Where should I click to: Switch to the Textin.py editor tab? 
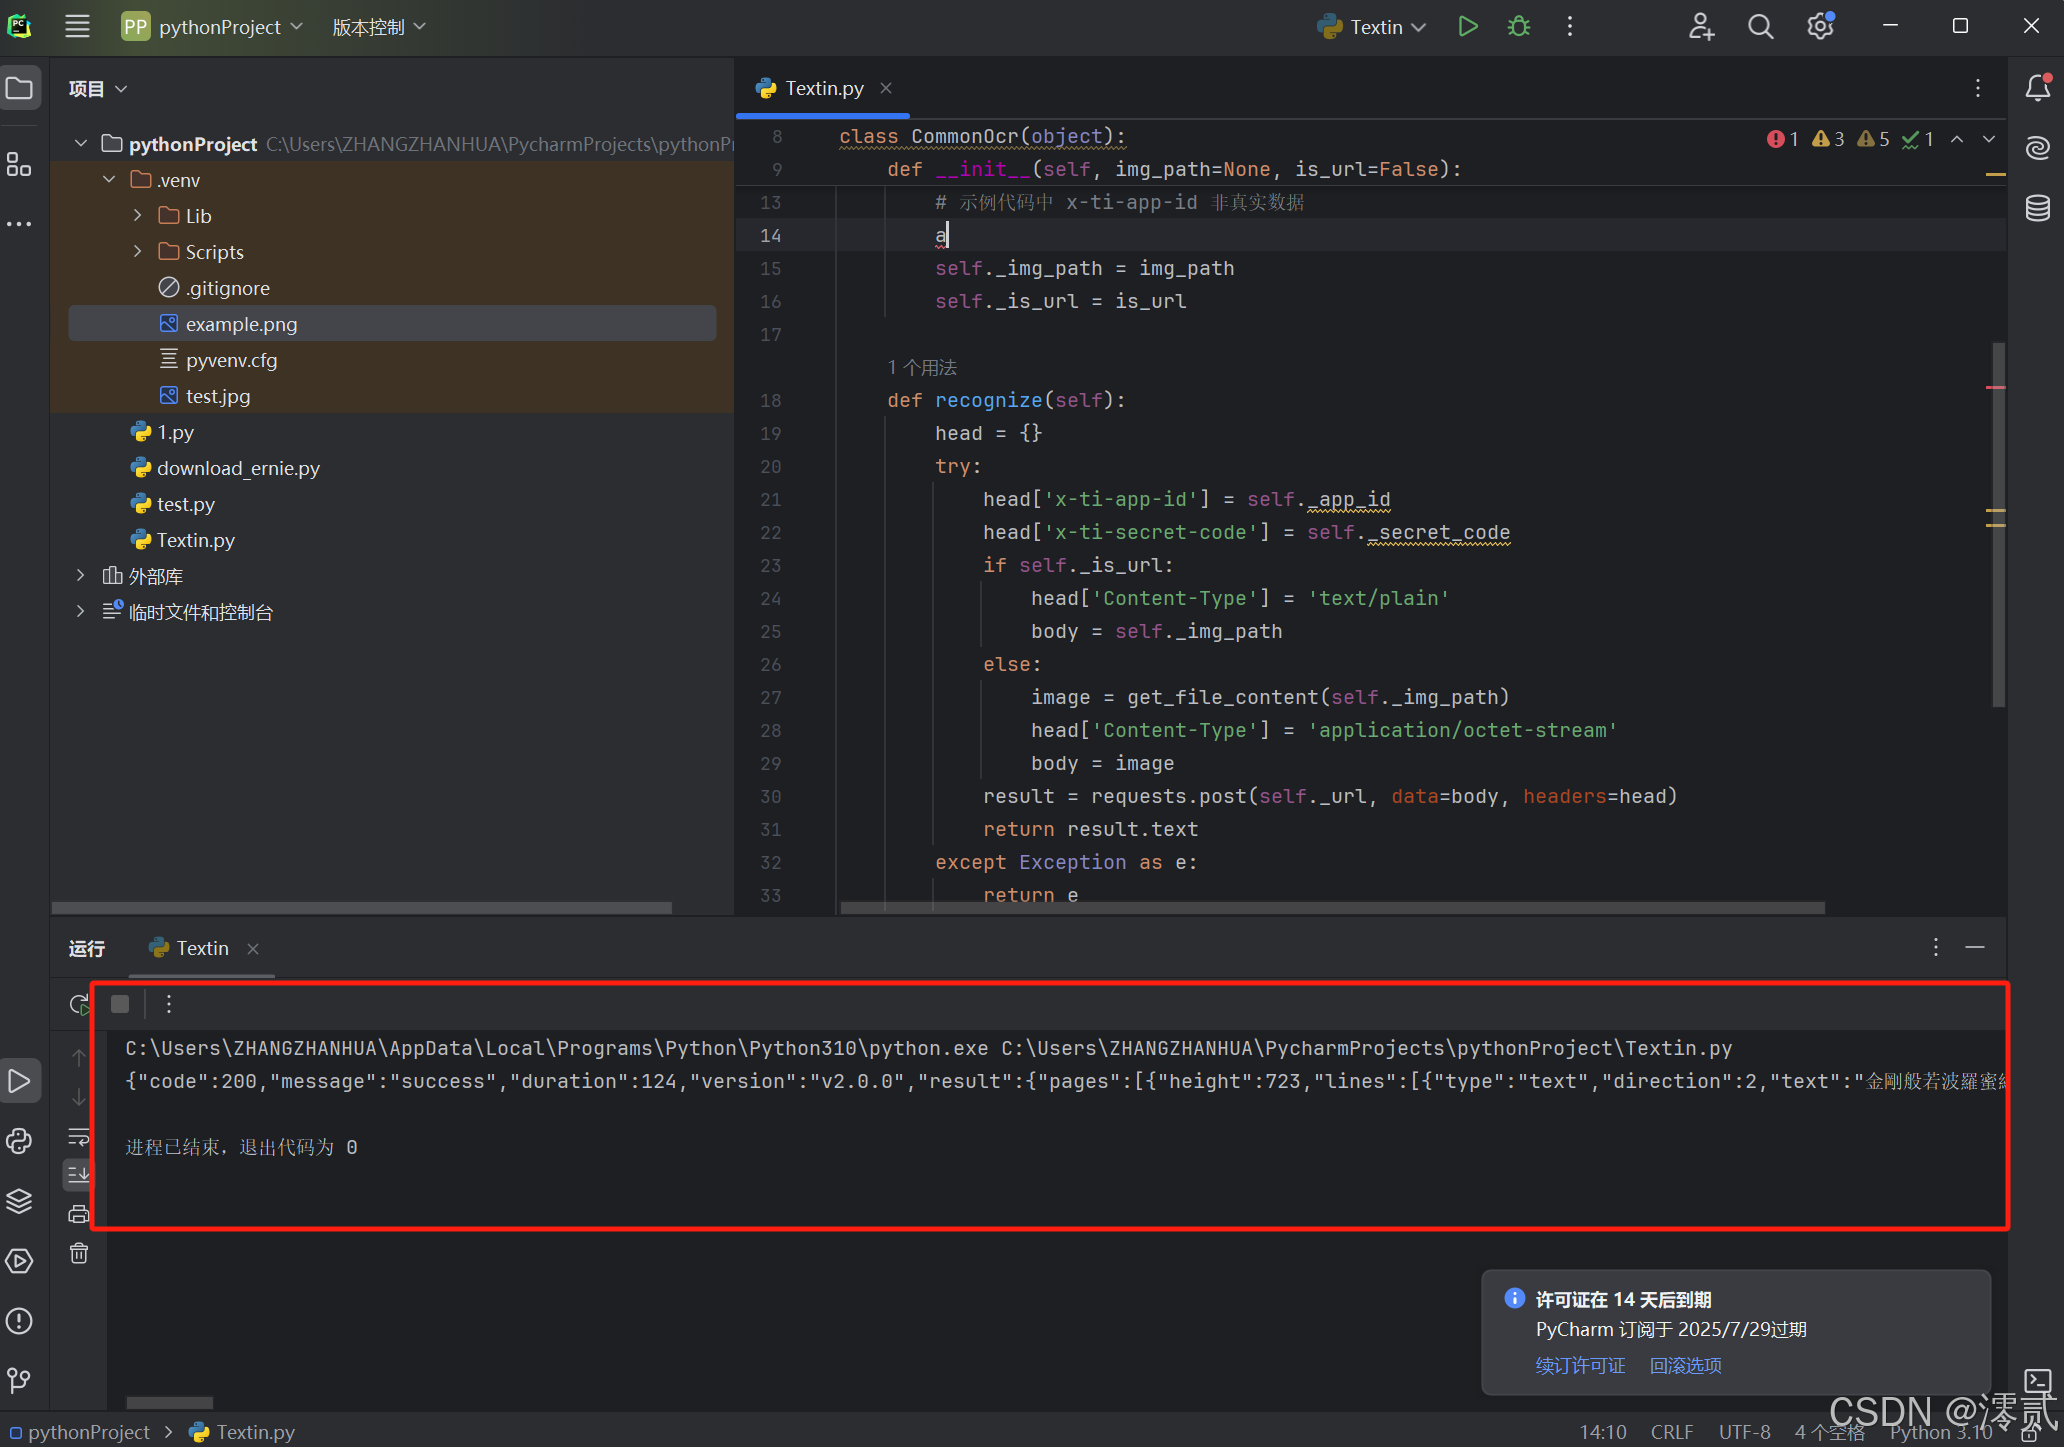[x=823, y=88]
